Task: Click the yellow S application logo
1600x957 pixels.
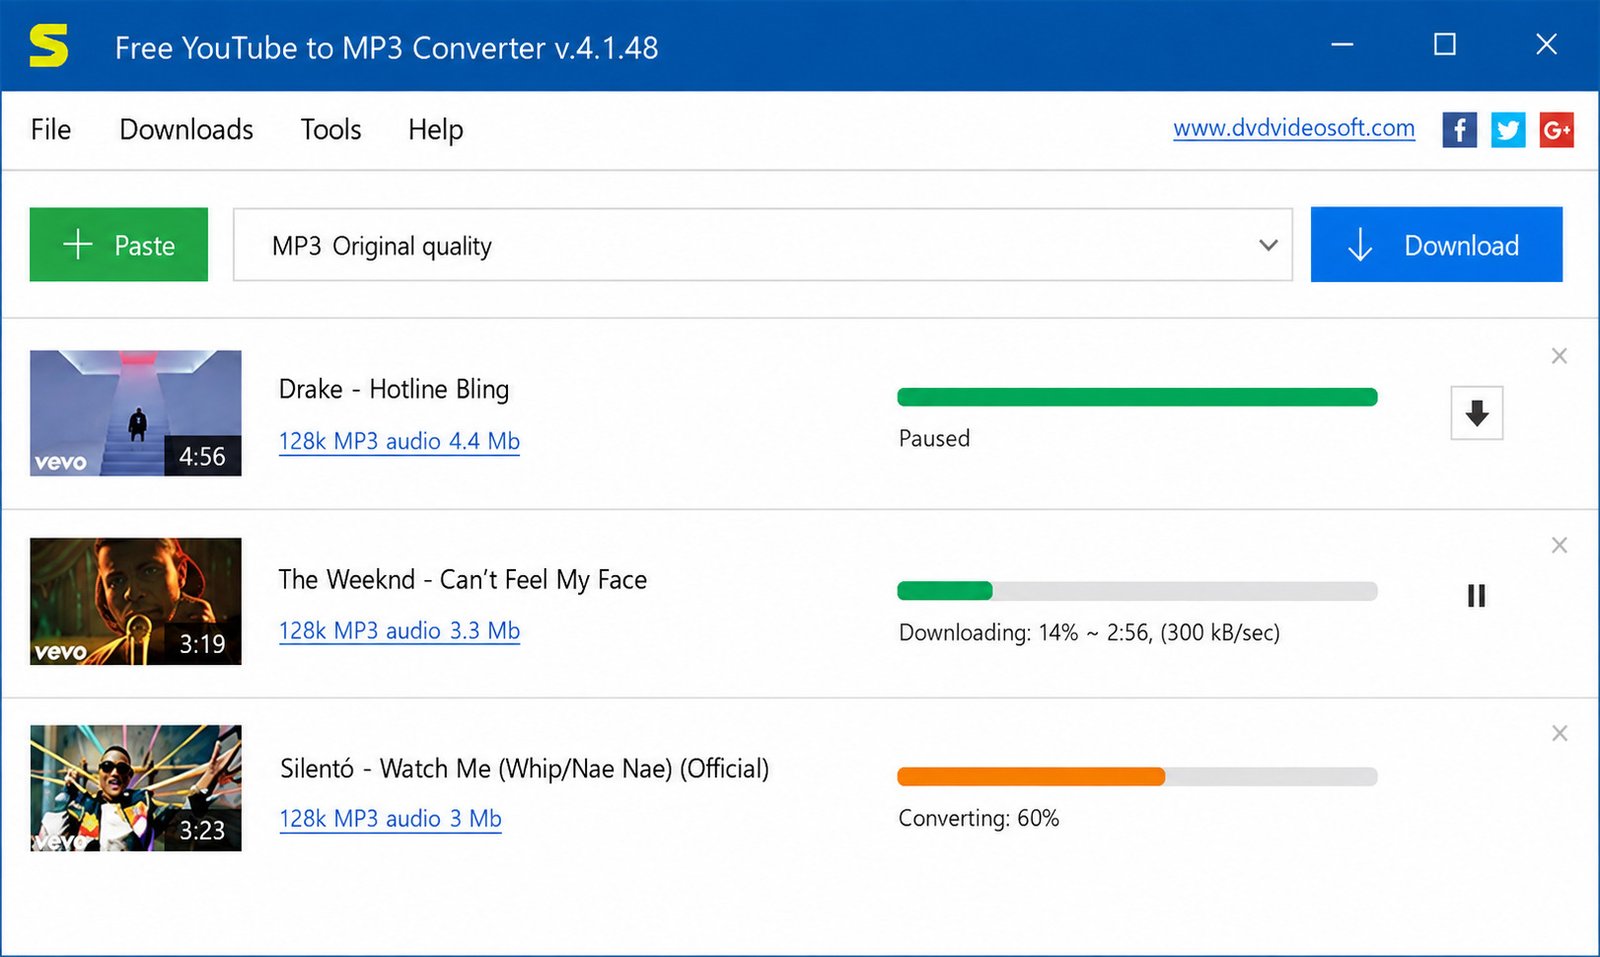Action: click(x=48, y=46)
